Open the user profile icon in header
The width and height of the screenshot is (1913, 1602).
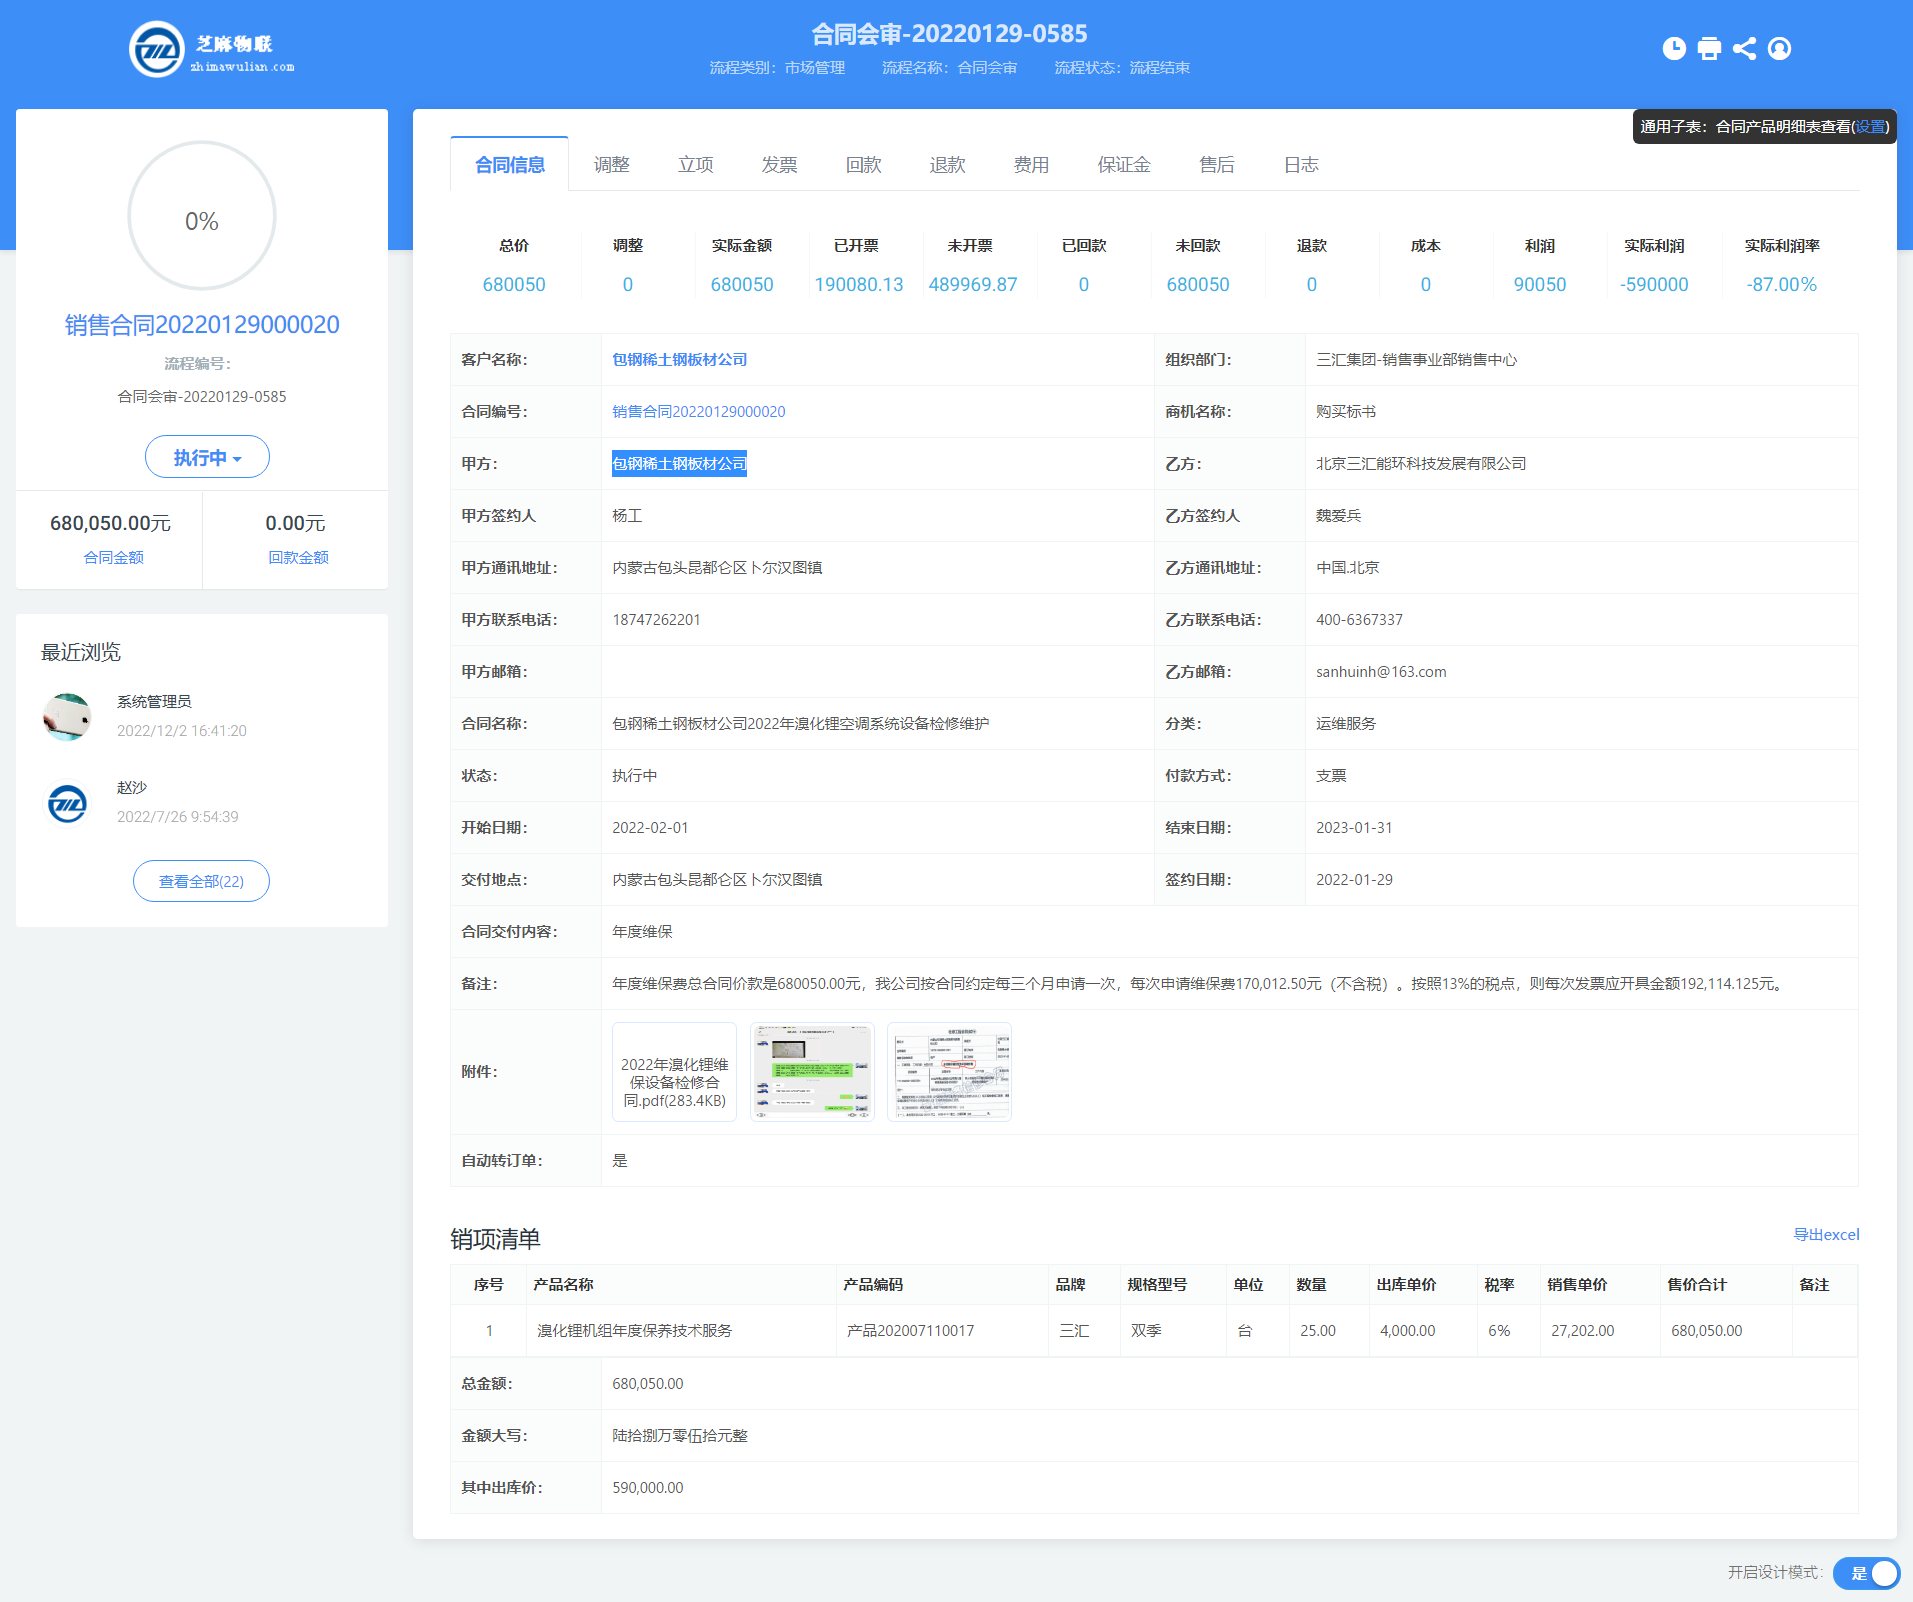(1779, 48)
